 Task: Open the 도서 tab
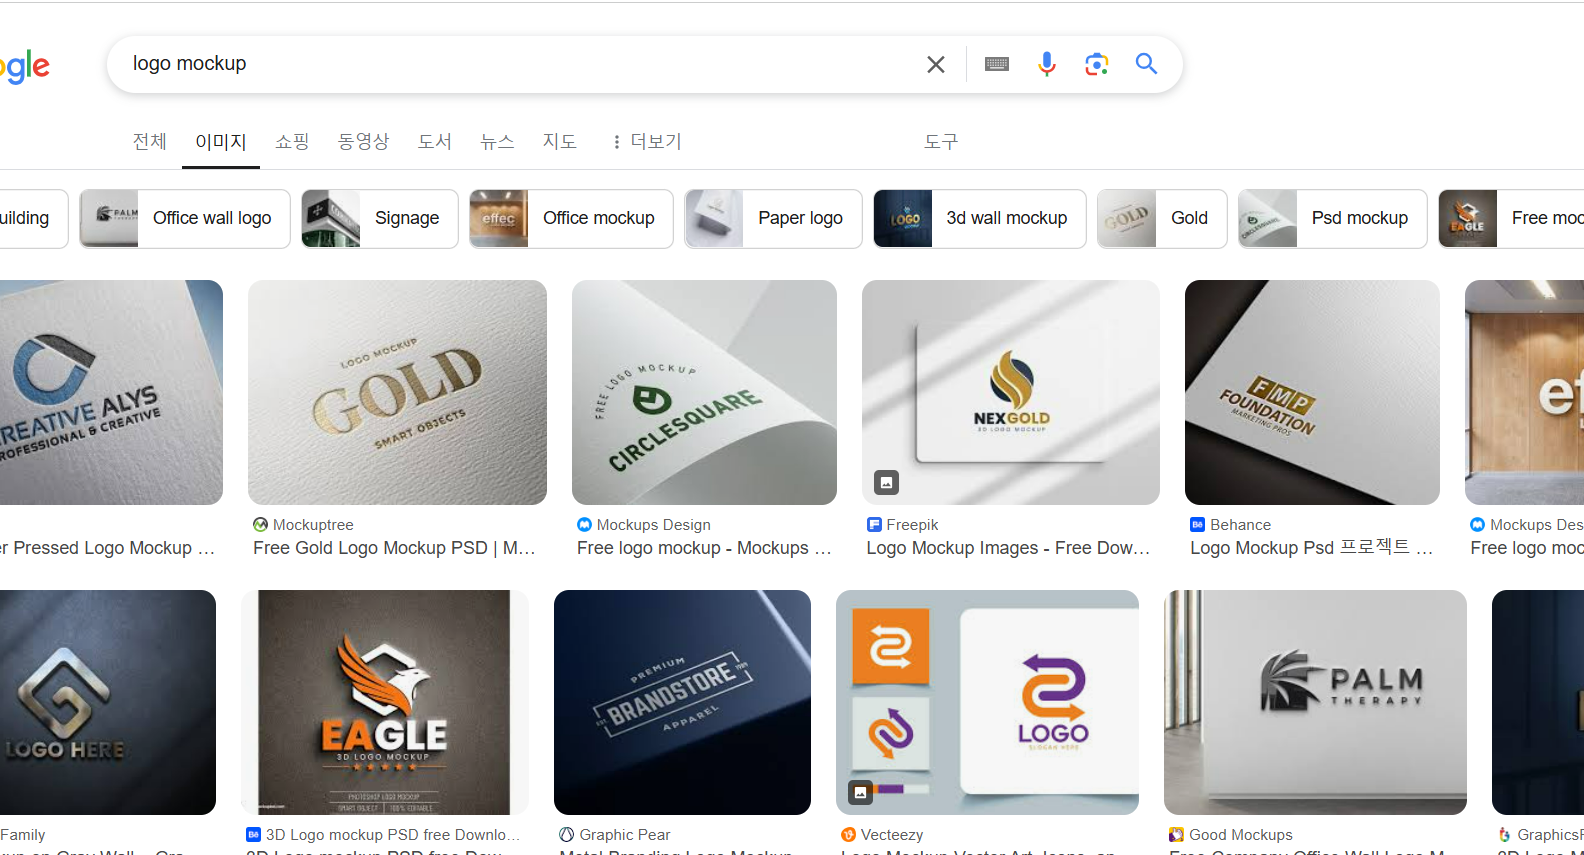pyautogui.click(x=435, y=141)
